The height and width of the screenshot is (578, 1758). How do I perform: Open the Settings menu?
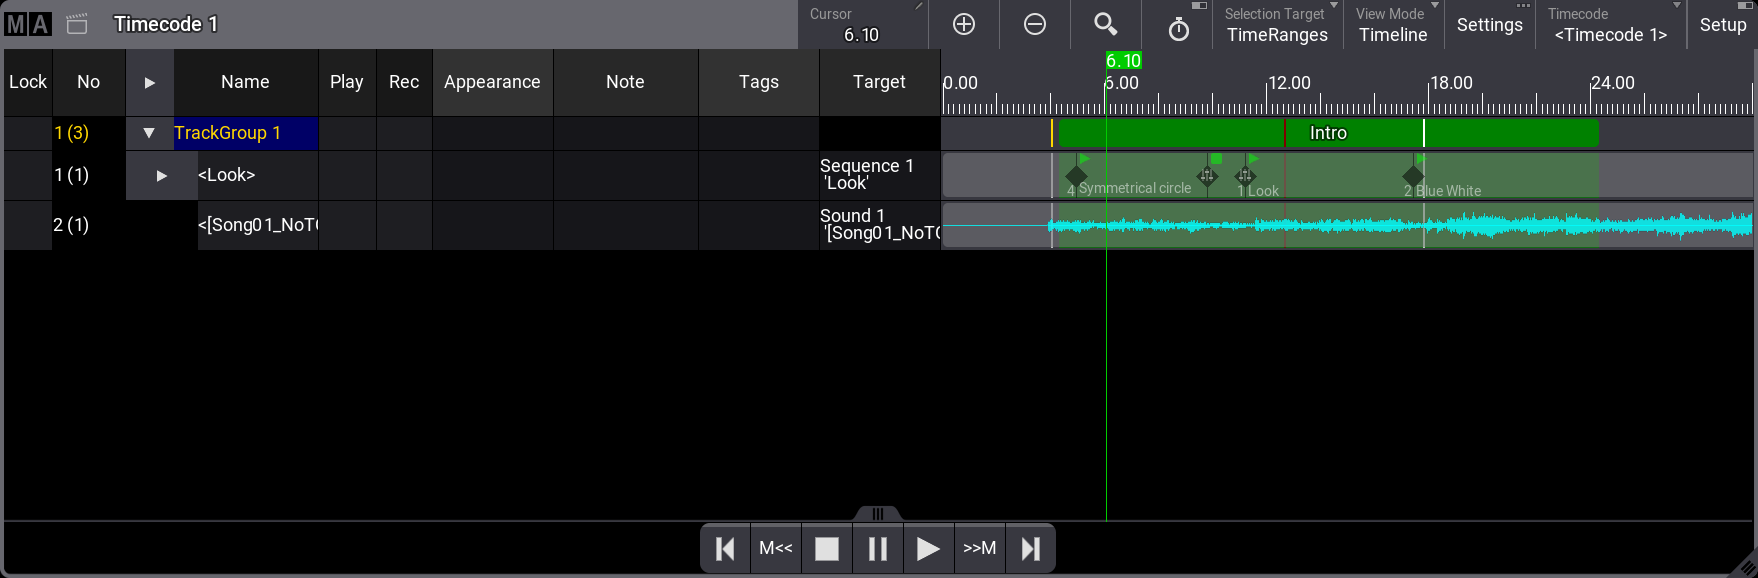pyautogui.click(x=1489, y=25)
